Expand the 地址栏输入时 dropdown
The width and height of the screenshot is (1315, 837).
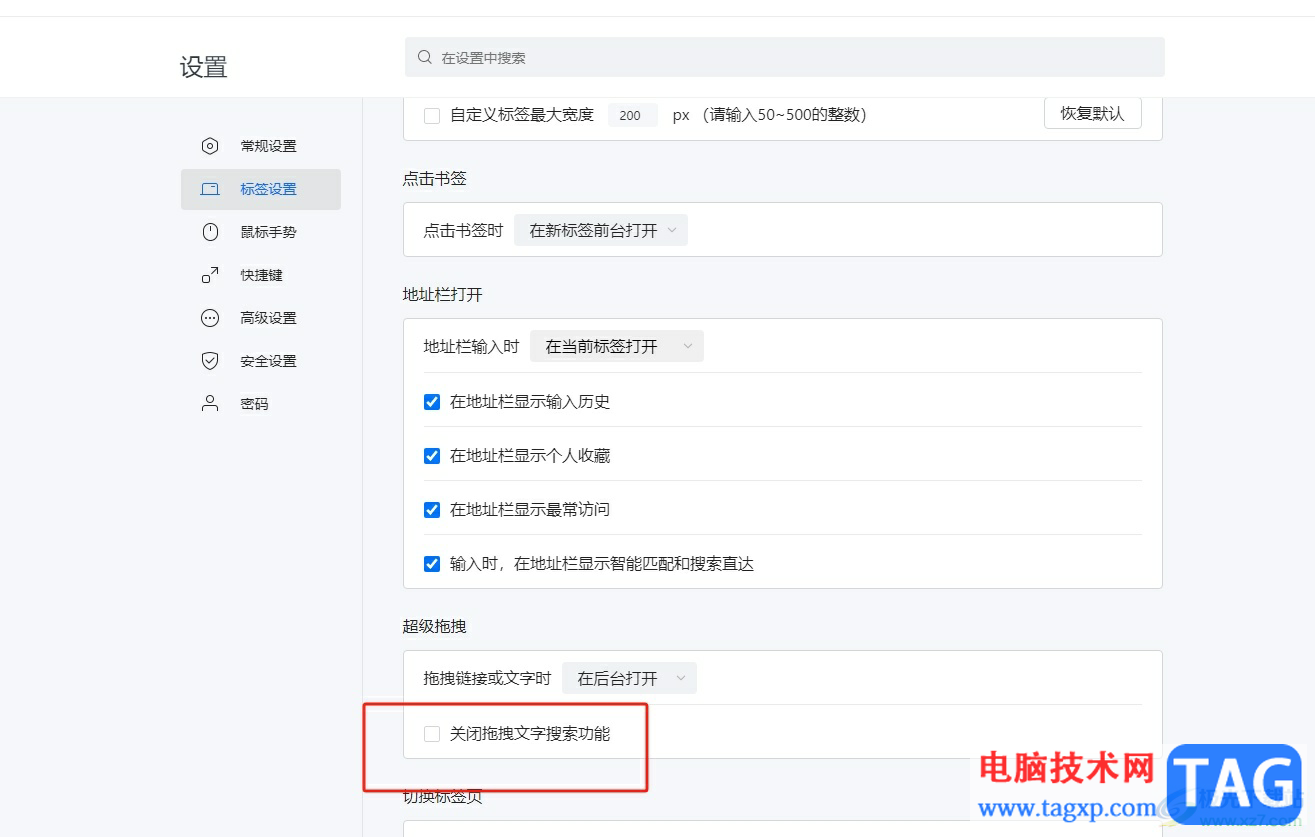tap(616, 345)
